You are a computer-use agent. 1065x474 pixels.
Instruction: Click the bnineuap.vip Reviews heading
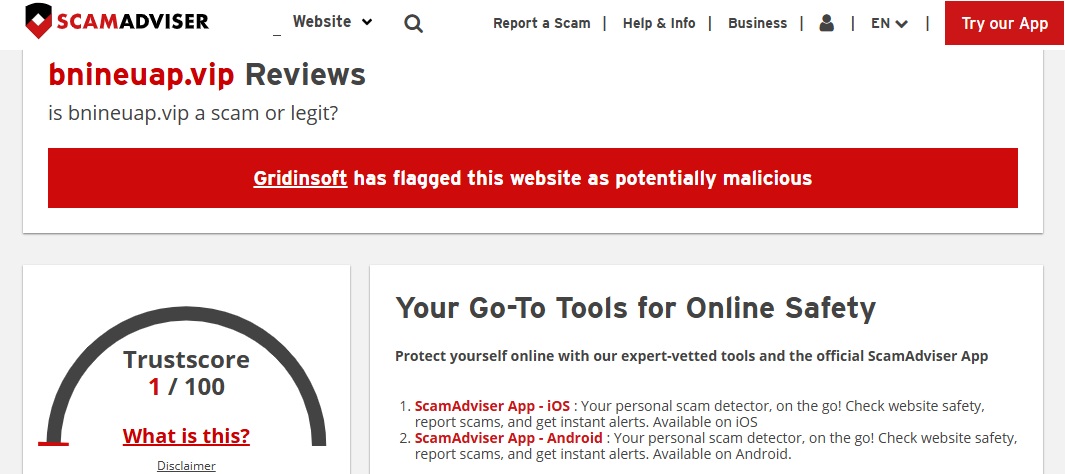(x=207, y=74)
